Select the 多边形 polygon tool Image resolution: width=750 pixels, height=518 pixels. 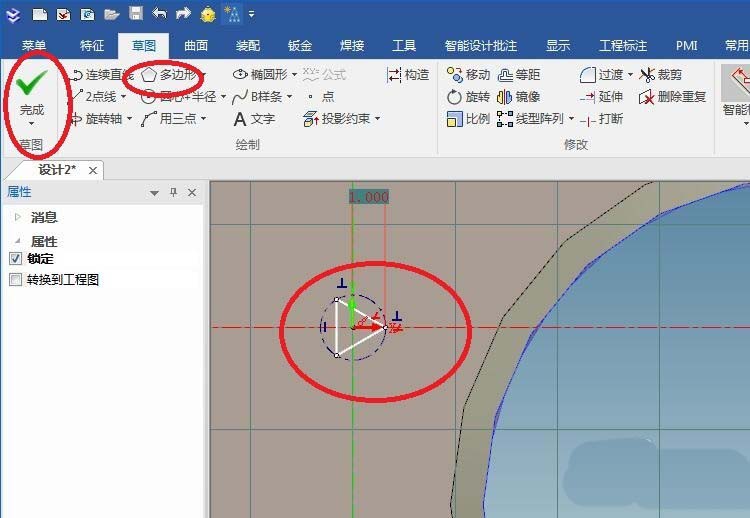[x=169, y=75]
